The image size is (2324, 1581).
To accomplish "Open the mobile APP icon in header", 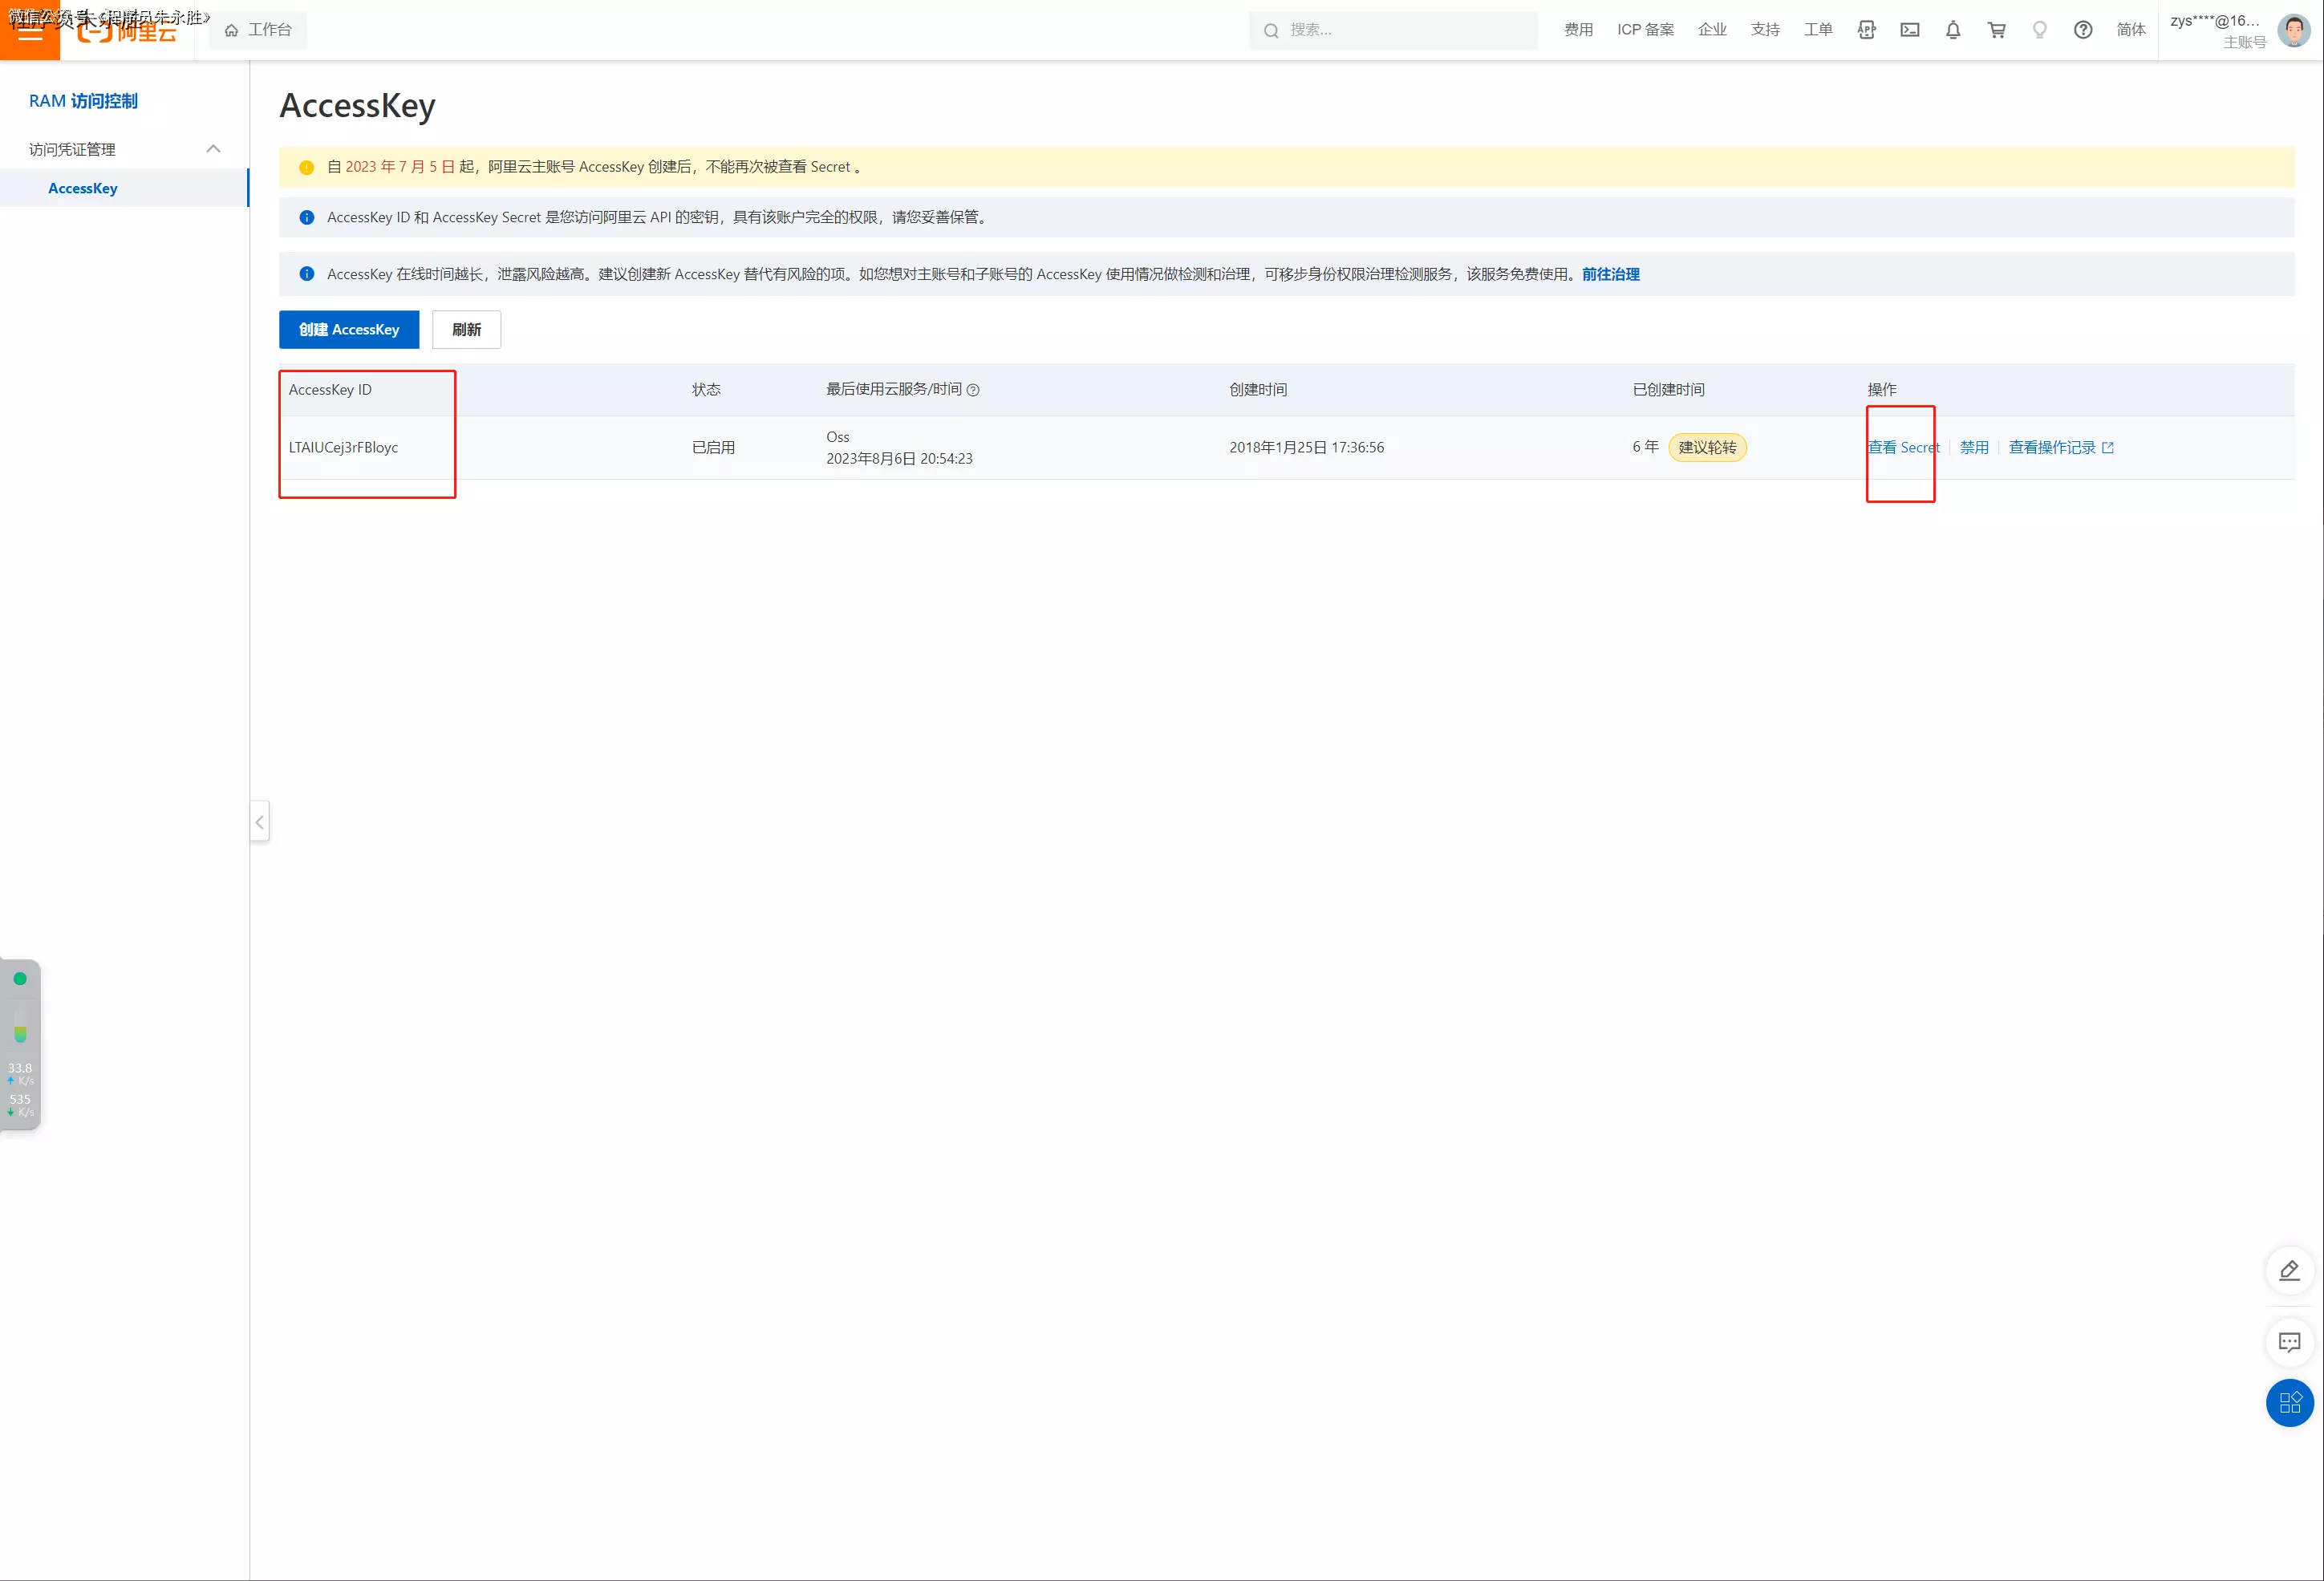I will tap(1866, 30).
